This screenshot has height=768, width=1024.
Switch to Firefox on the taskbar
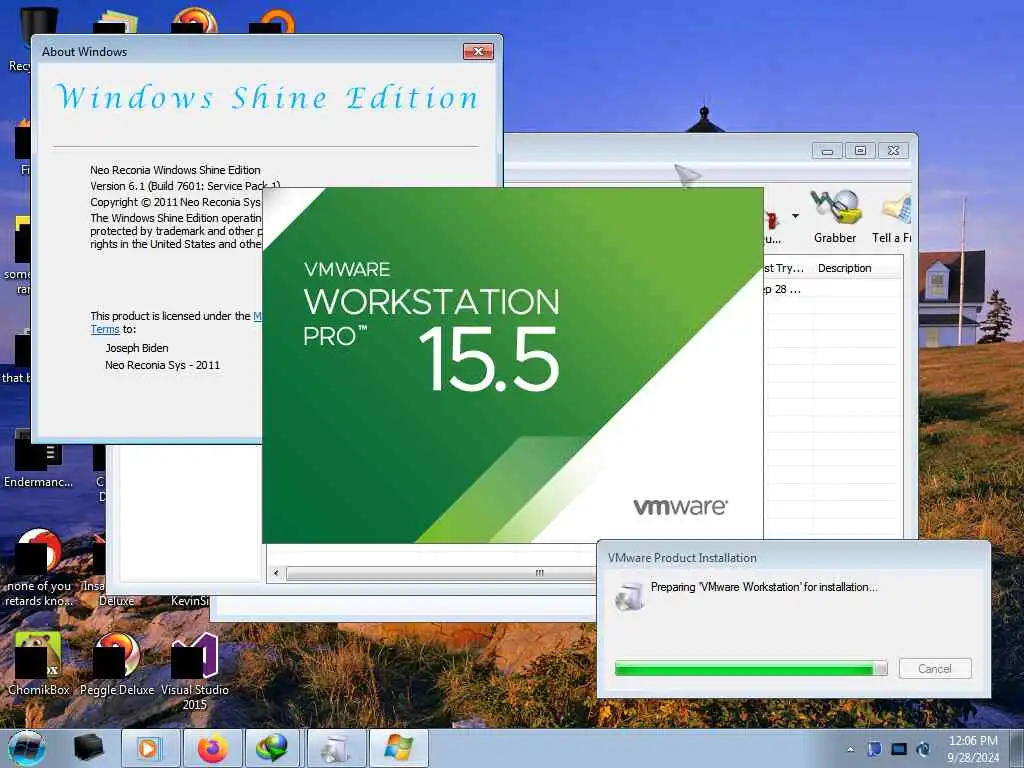[213, 748]
